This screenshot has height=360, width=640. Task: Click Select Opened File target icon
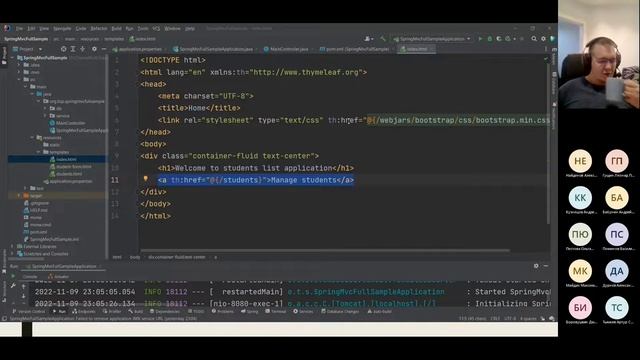[63, 49]
